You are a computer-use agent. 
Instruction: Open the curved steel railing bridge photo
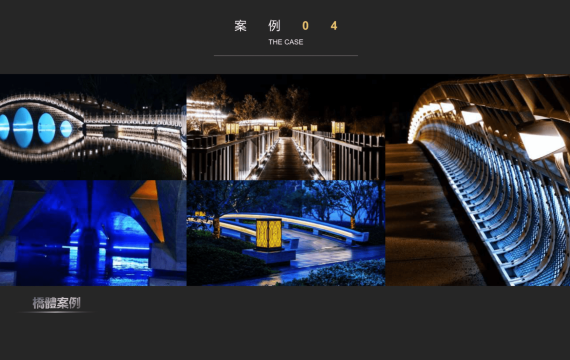pyautogui.click(x=478, y=180)
